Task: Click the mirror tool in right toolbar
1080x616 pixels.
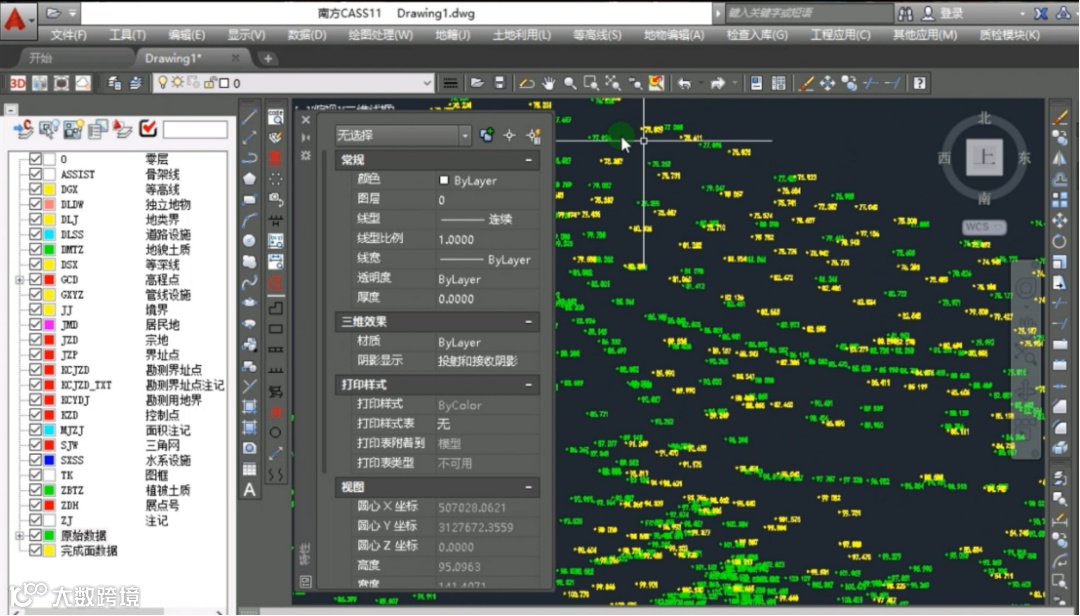Action: (1059, 158)
